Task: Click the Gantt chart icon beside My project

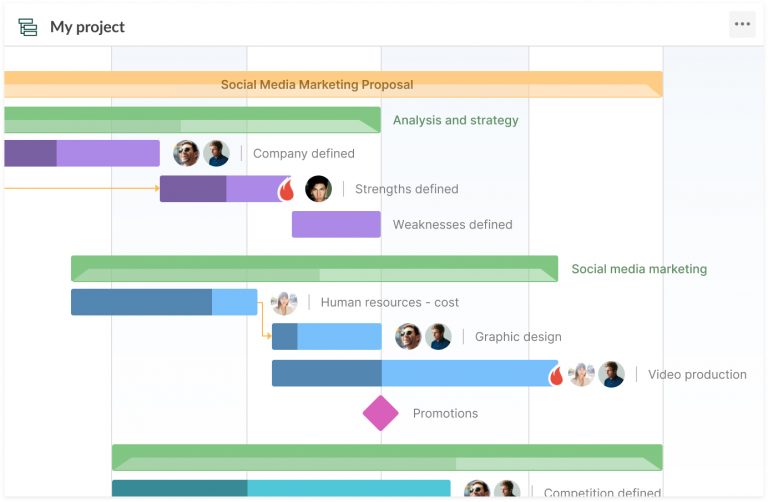Action: 28,27
